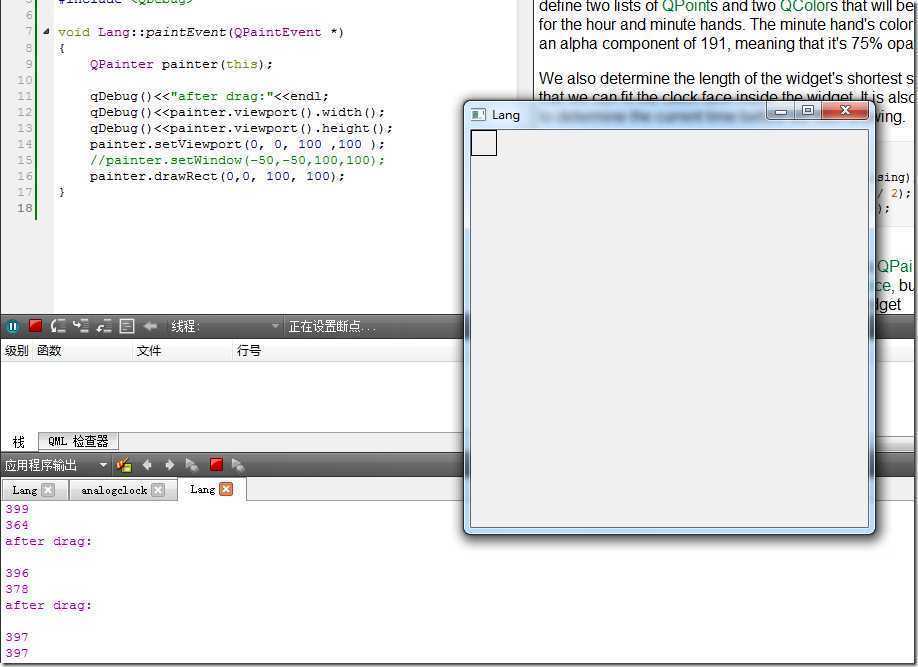Click the first QPoints link in documentation pane
Screen dimensions: 918x667
(x=690, y=7)
